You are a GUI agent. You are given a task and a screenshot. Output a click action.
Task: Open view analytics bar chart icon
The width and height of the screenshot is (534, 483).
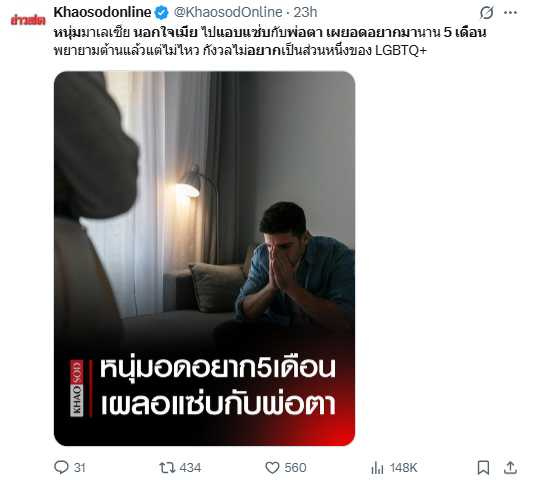pyautogui.click(x=377, y=467)
